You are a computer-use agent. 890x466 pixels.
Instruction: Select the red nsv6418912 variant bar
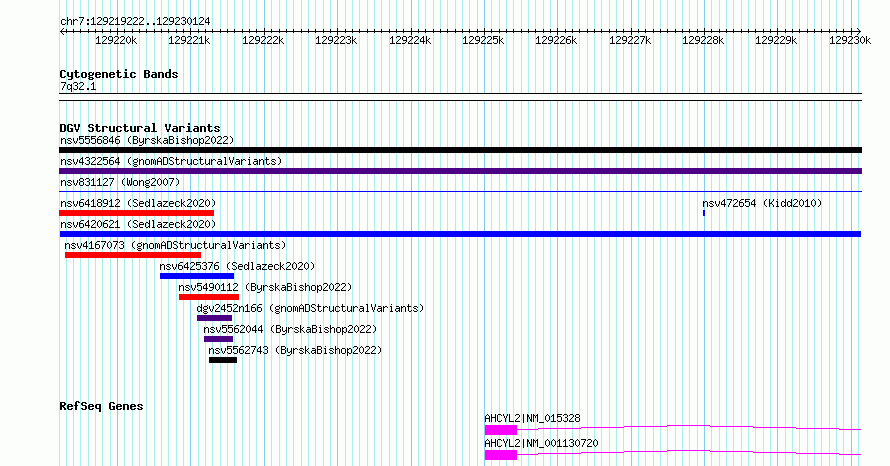pos(136,213)
